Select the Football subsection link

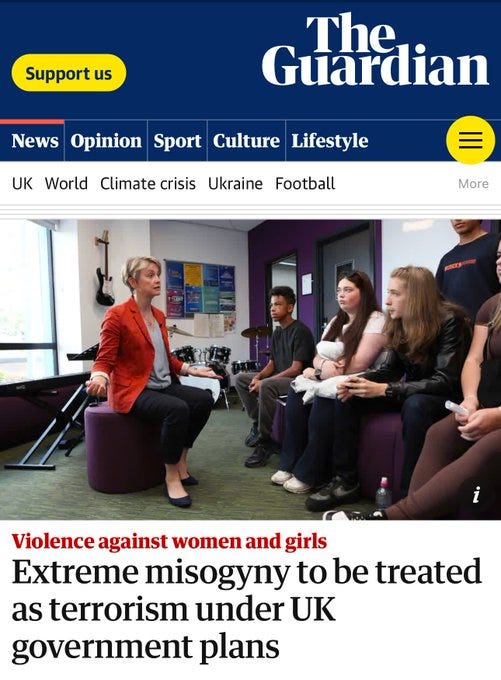pos(305,183)
